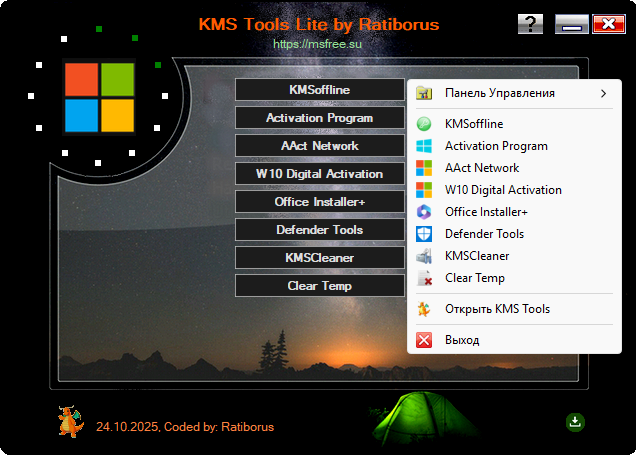Click the orange dragon mascot icon in the footer
This screenshot has height=455, width=636.
tap(71, 422)
